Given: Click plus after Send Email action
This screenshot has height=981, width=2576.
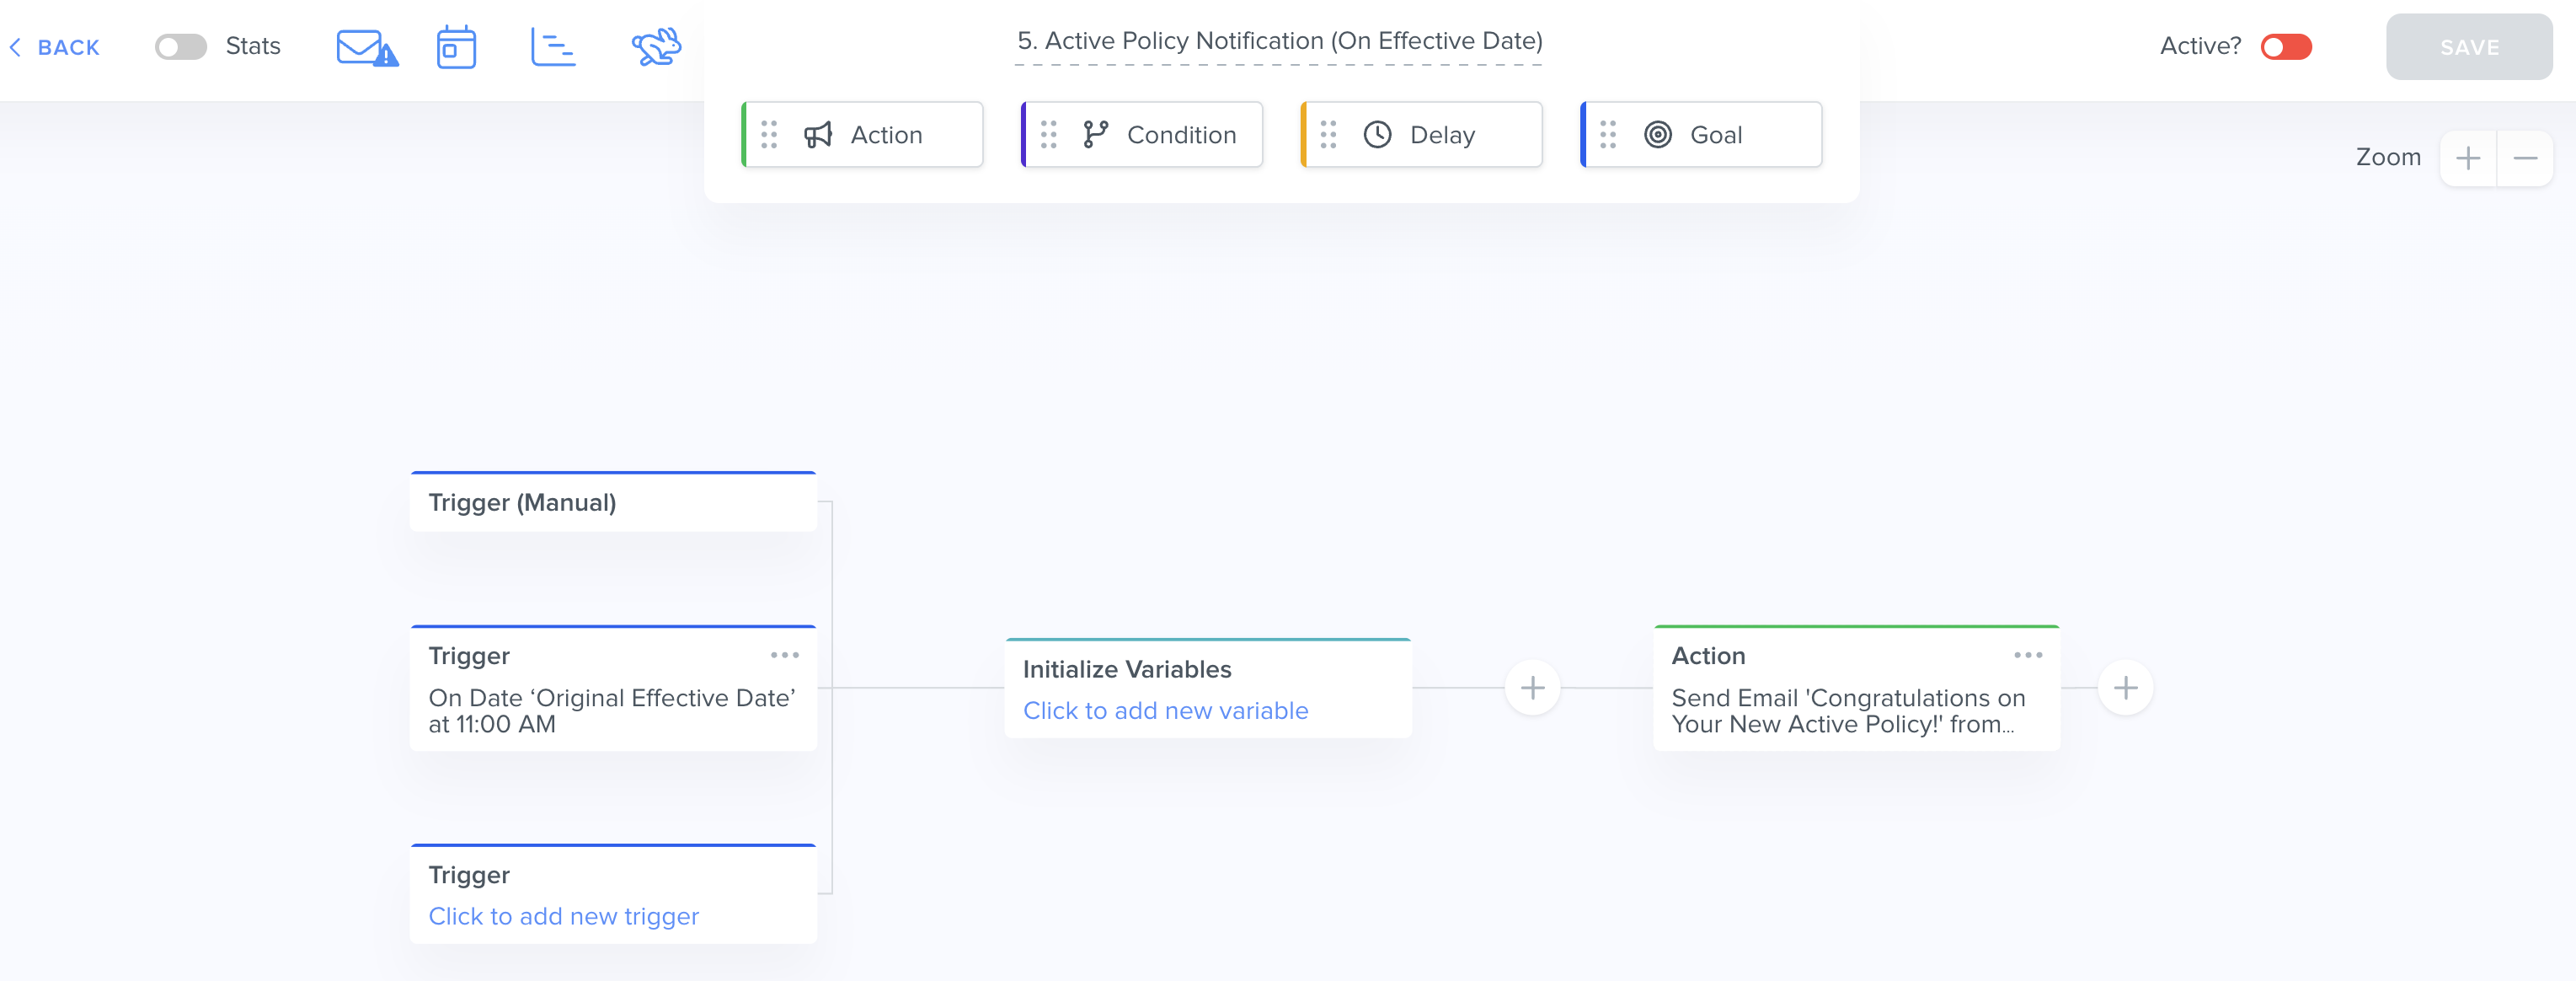Looking at the screenshot, I should click(2125, 688).
